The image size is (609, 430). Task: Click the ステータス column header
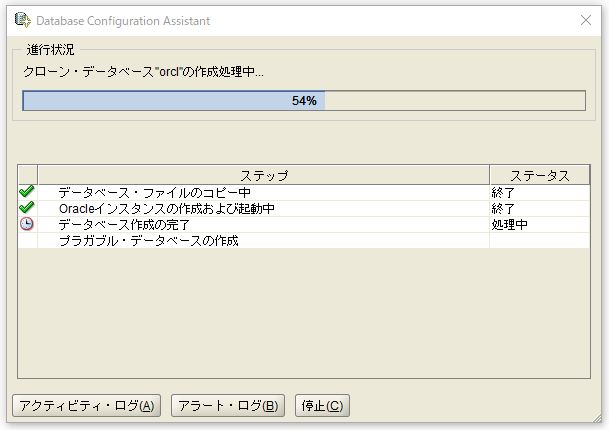pyautogui.click(x=539, y=175)
